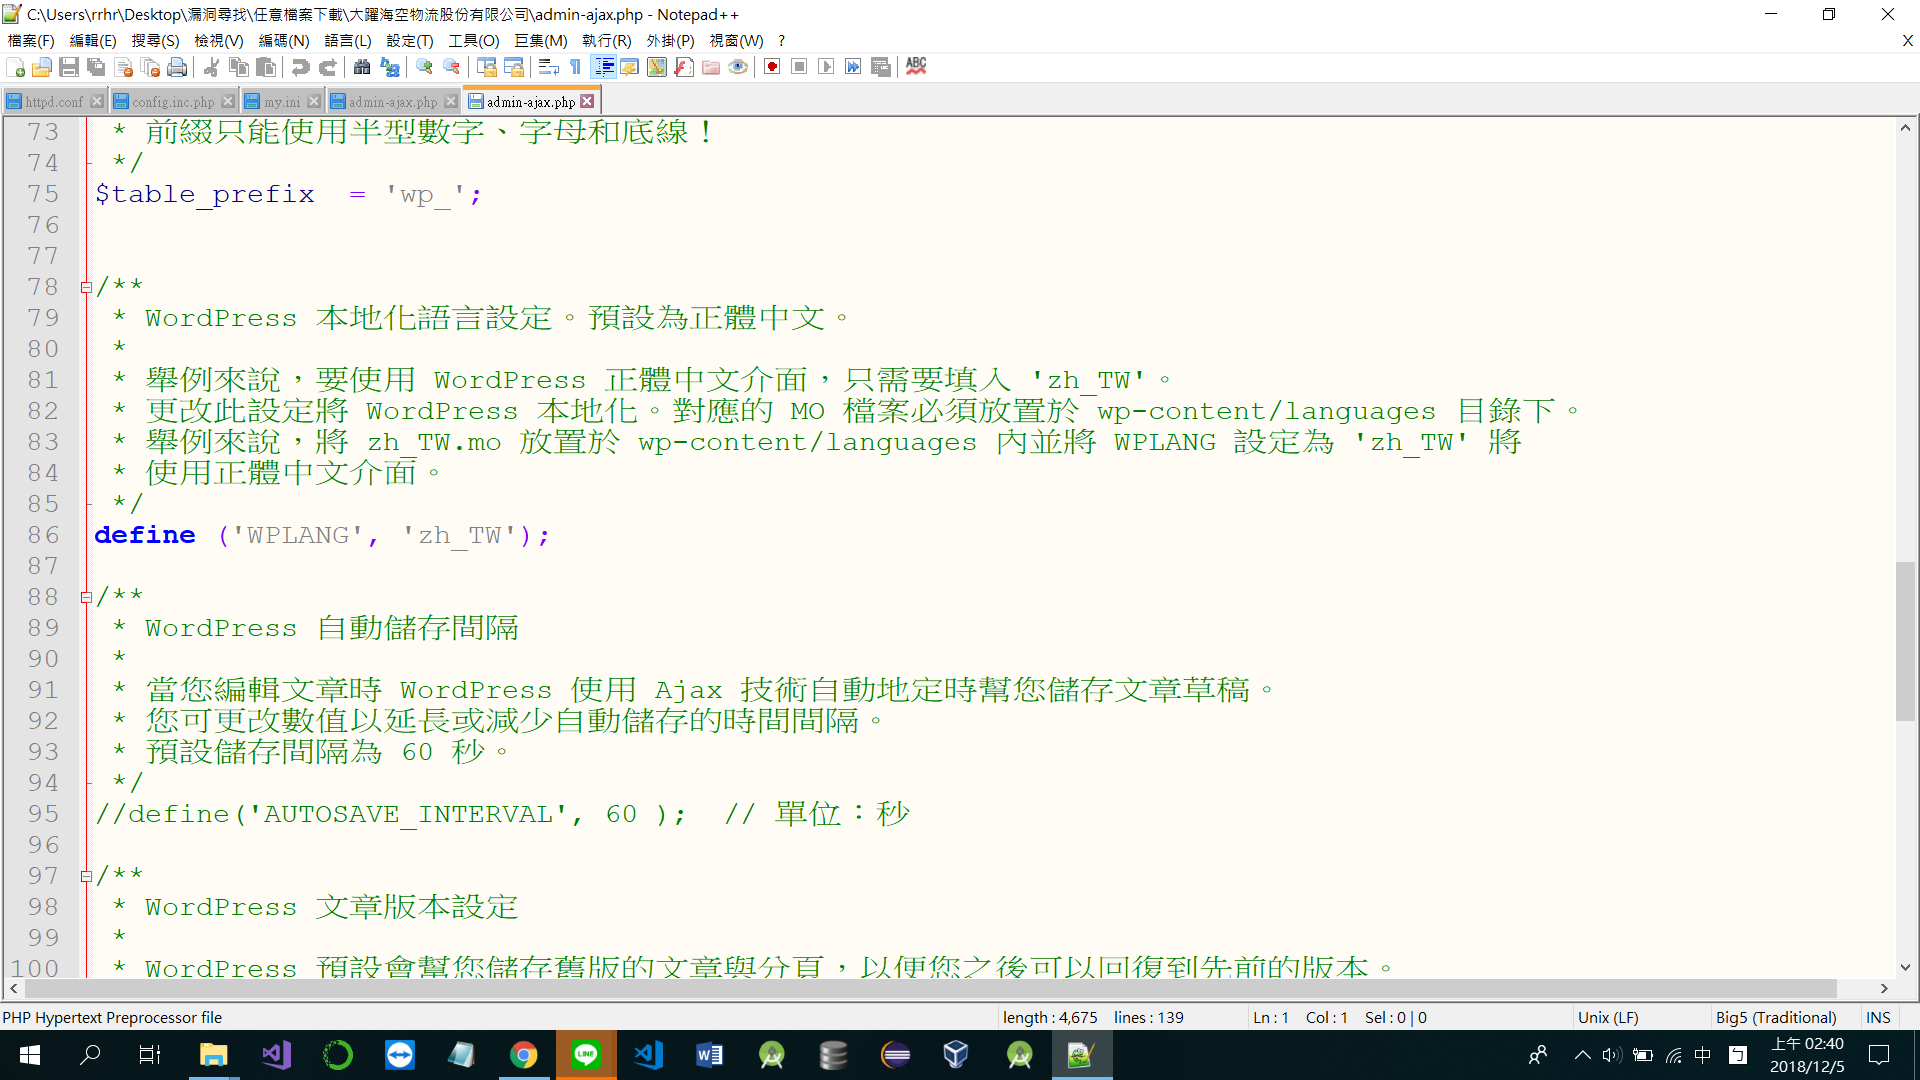The height and width of the screenshot is (1080, 1920).
Task: Click the Close All documents icon
Action: tap(151, 67)
